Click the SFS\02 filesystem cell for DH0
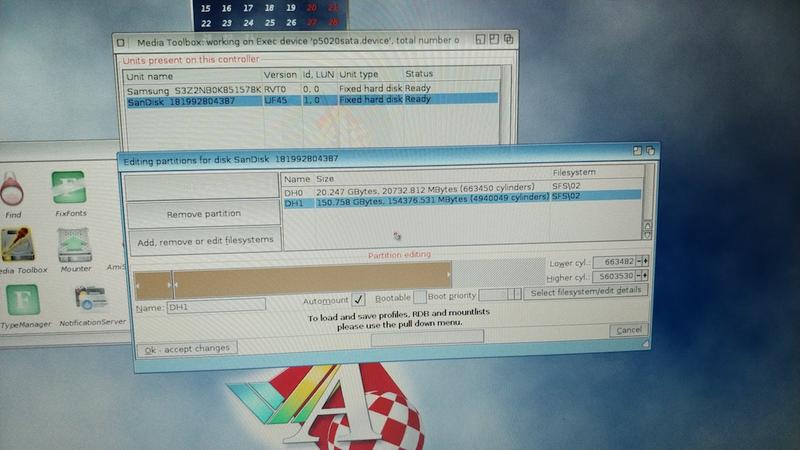Image resolution: width=800 pixels, height=450 pixels. pos(566,186)
